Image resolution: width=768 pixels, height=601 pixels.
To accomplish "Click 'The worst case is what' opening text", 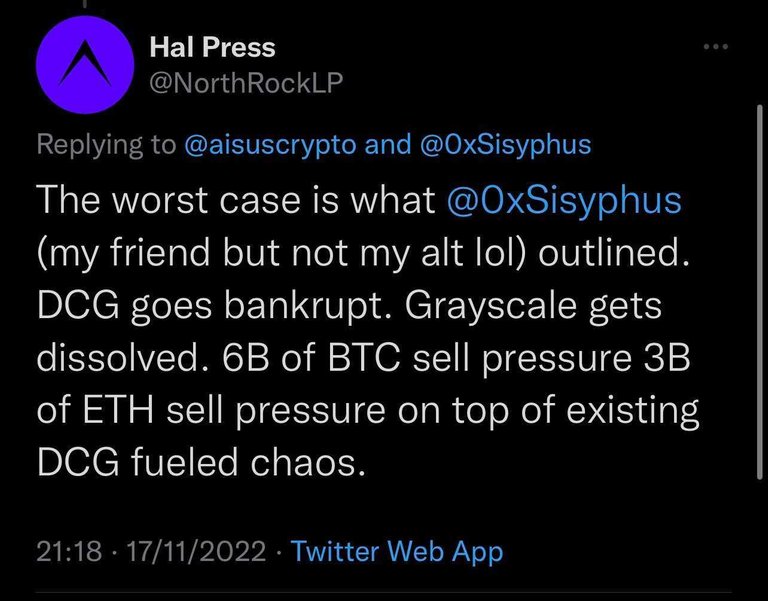I will [x=236, y=200].
